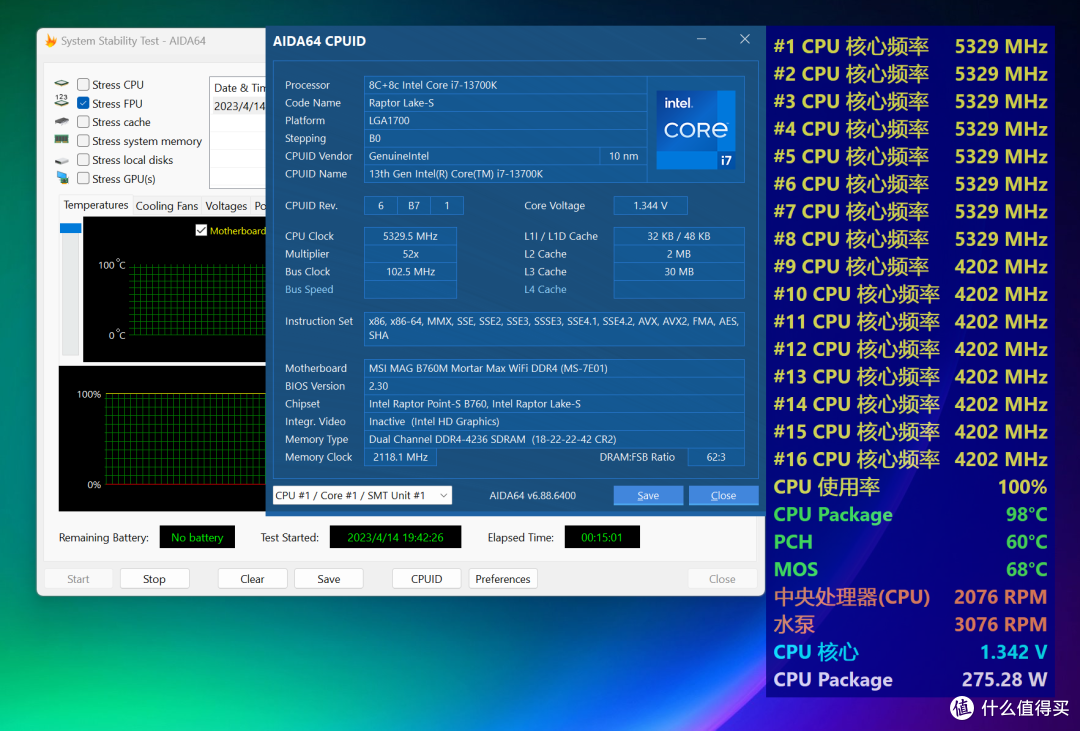Open the CPU core selector dropdown
Screen dimensions: 1080x731
(x=362, y=495)
